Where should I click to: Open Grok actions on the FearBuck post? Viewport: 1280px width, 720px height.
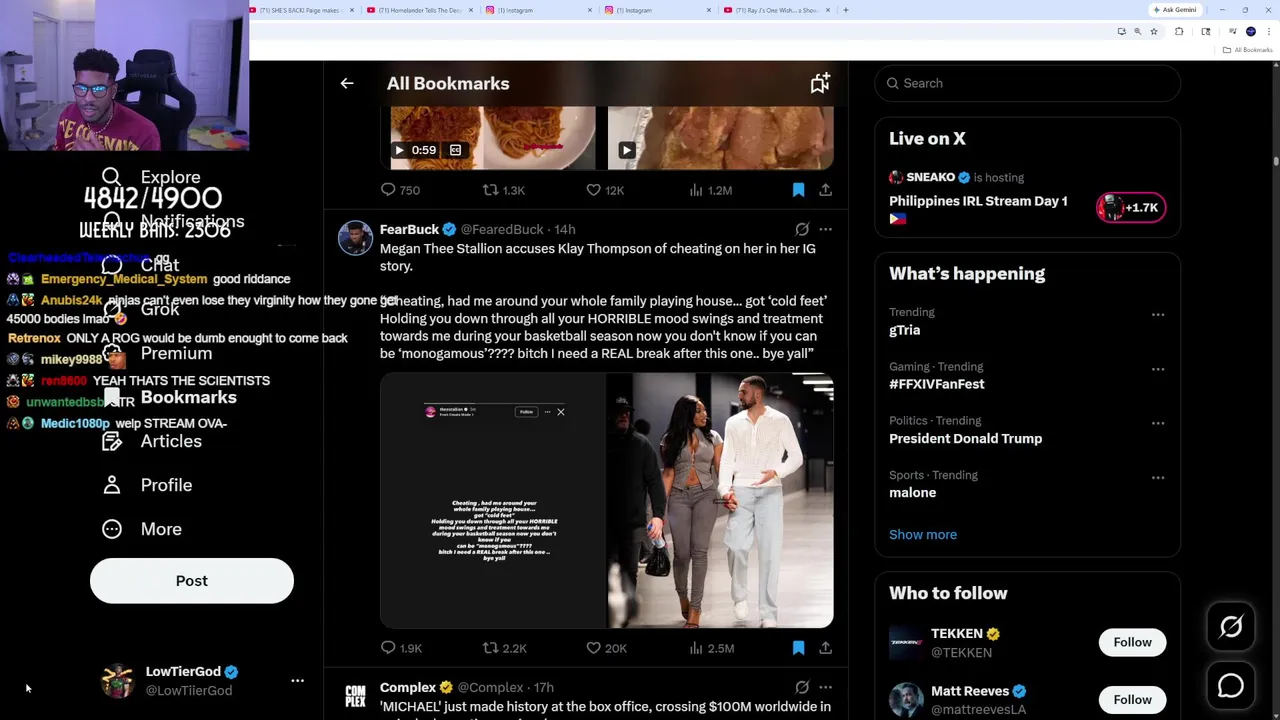pos(802,230)
